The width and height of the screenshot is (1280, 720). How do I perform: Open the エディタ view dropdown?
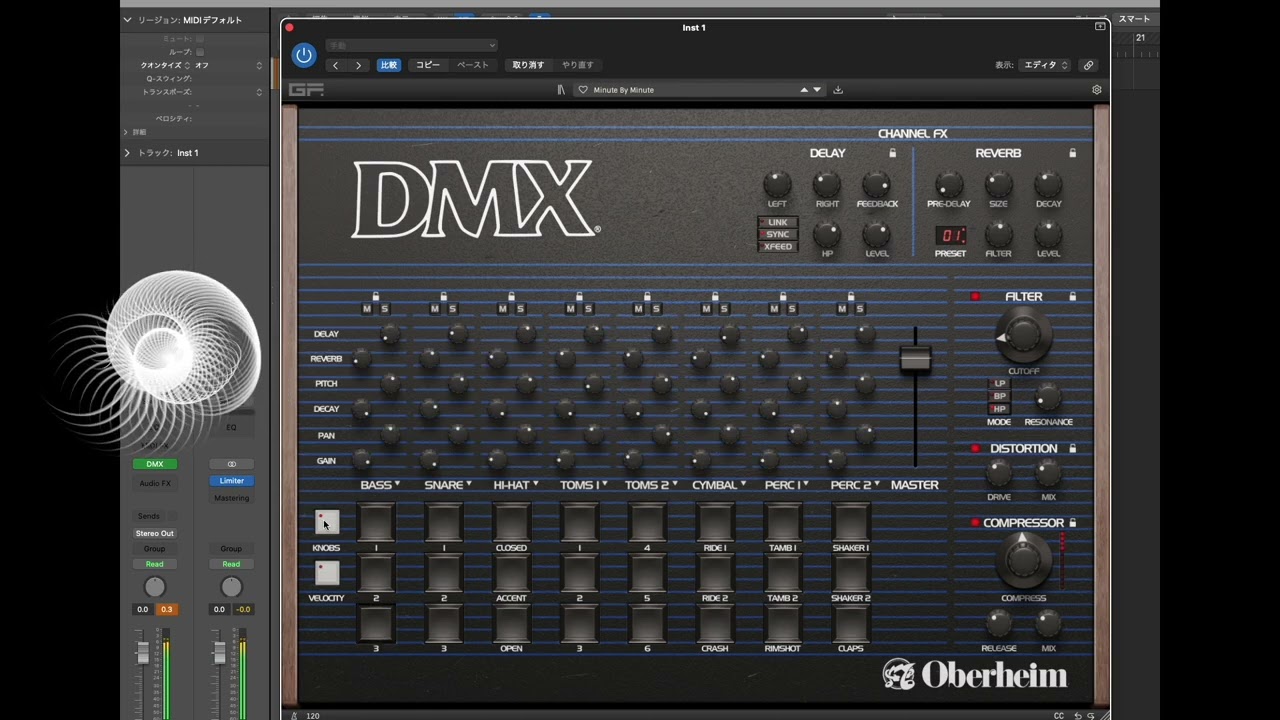1045,65
